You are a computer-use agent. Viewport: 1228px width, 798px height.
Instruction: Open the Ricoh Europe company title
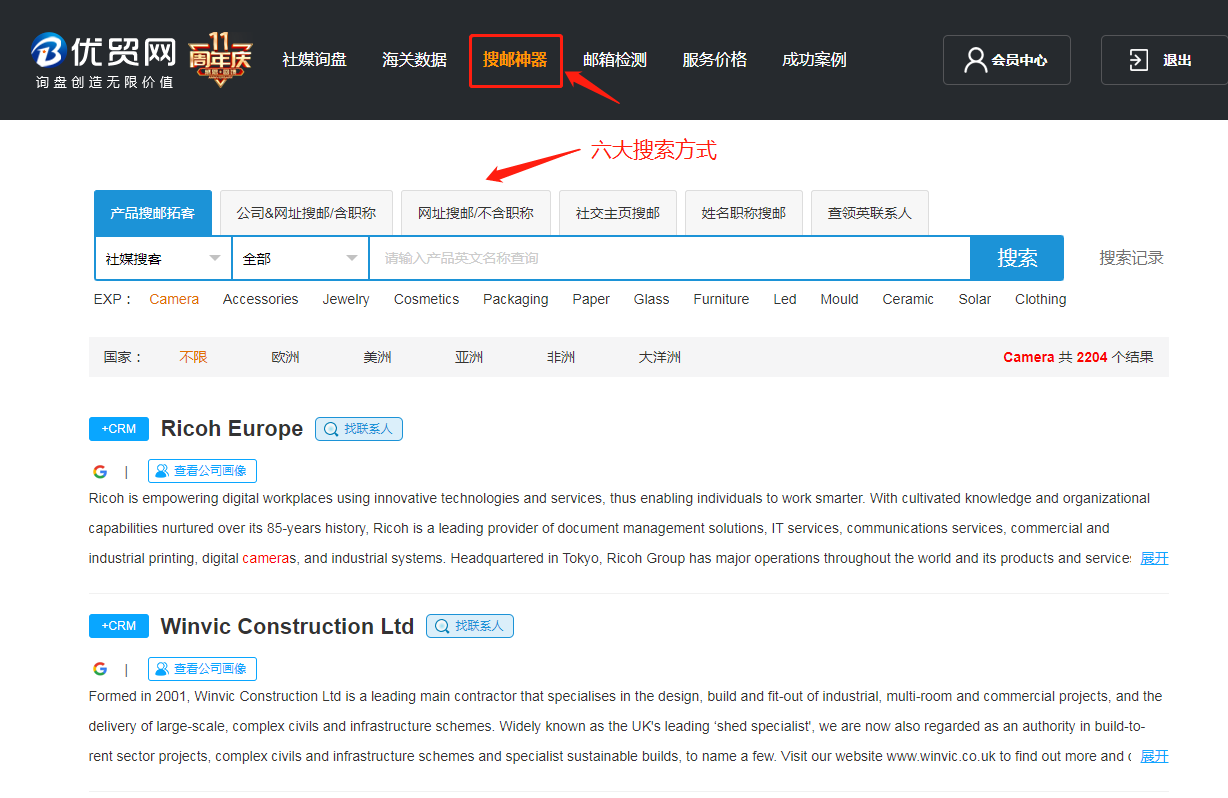pos(232,429)
